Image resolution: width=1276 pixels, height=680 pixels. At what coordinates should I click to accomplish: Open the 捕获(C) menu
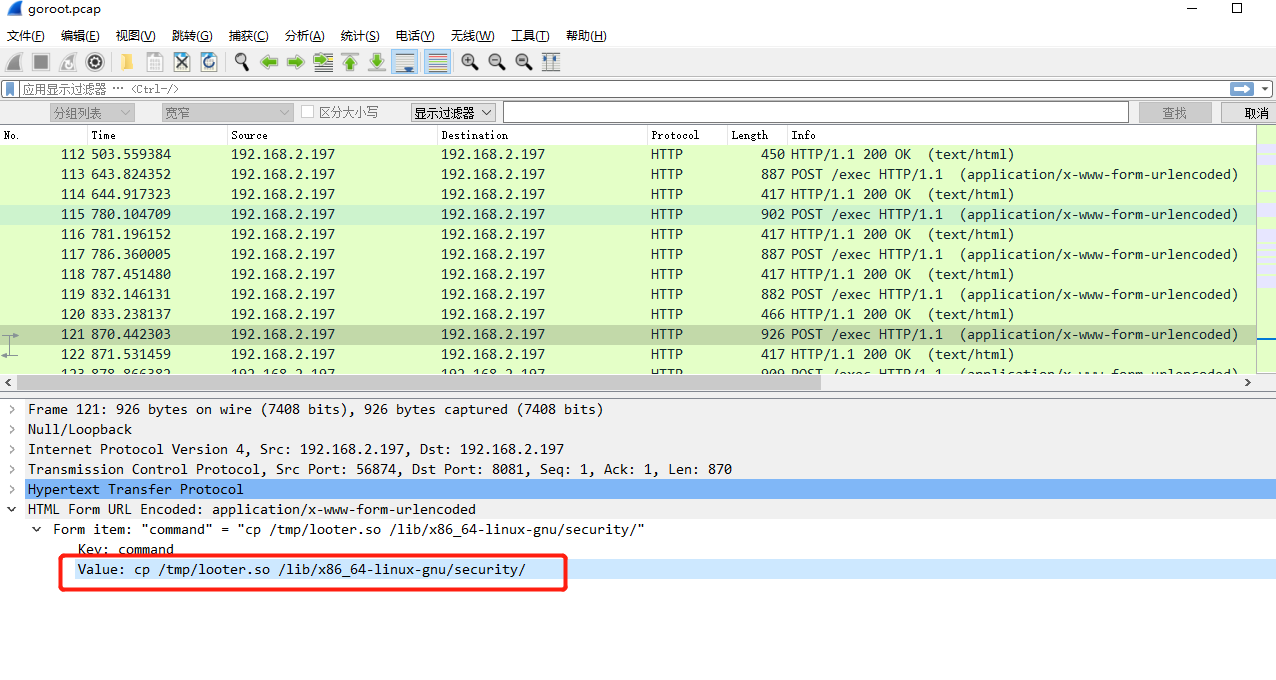click(x=249, y=36)
